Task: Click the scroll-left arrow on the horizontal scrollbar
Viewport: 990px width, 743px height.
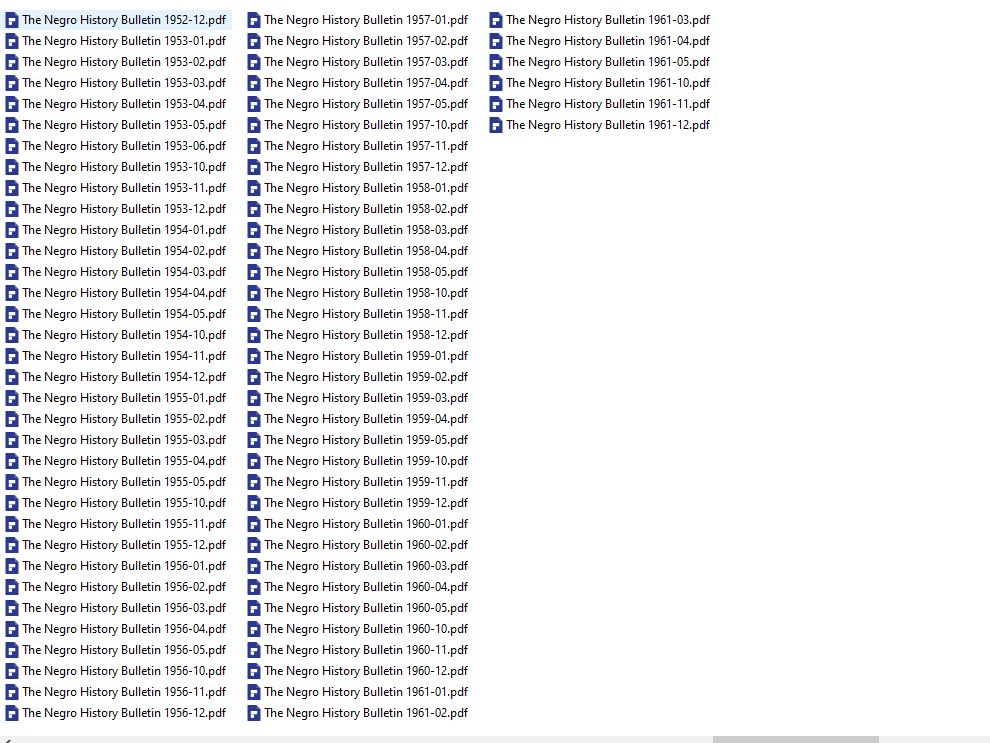Action: 6,739
